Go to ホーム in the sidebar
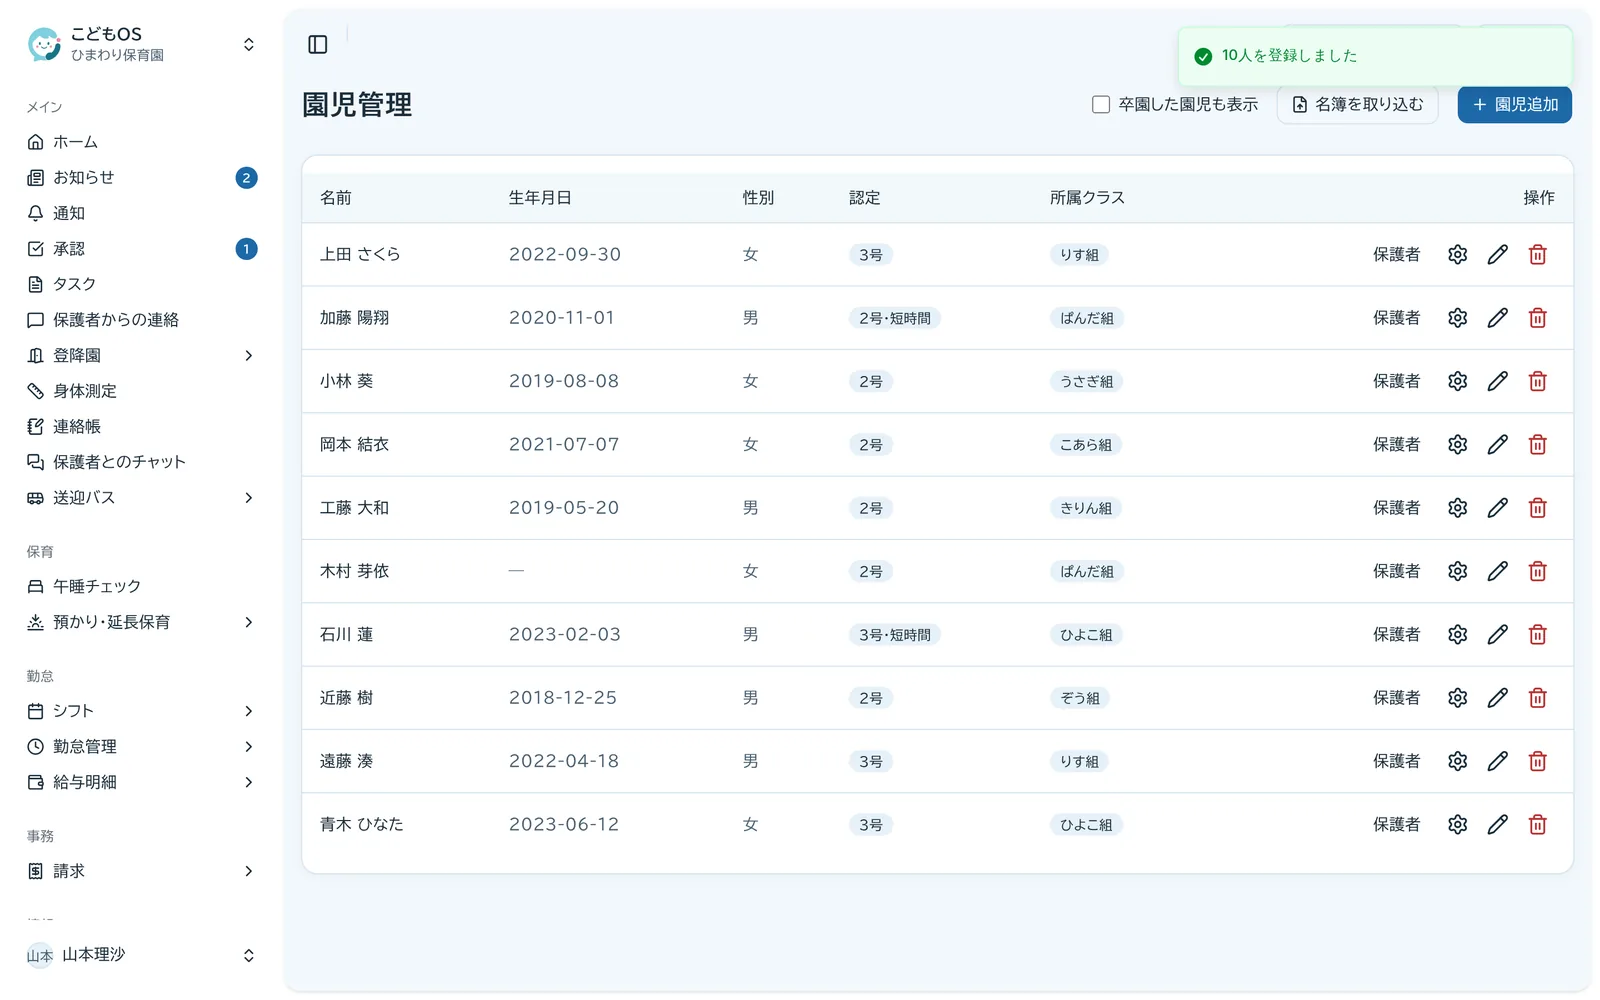 [x=142, y=142]
